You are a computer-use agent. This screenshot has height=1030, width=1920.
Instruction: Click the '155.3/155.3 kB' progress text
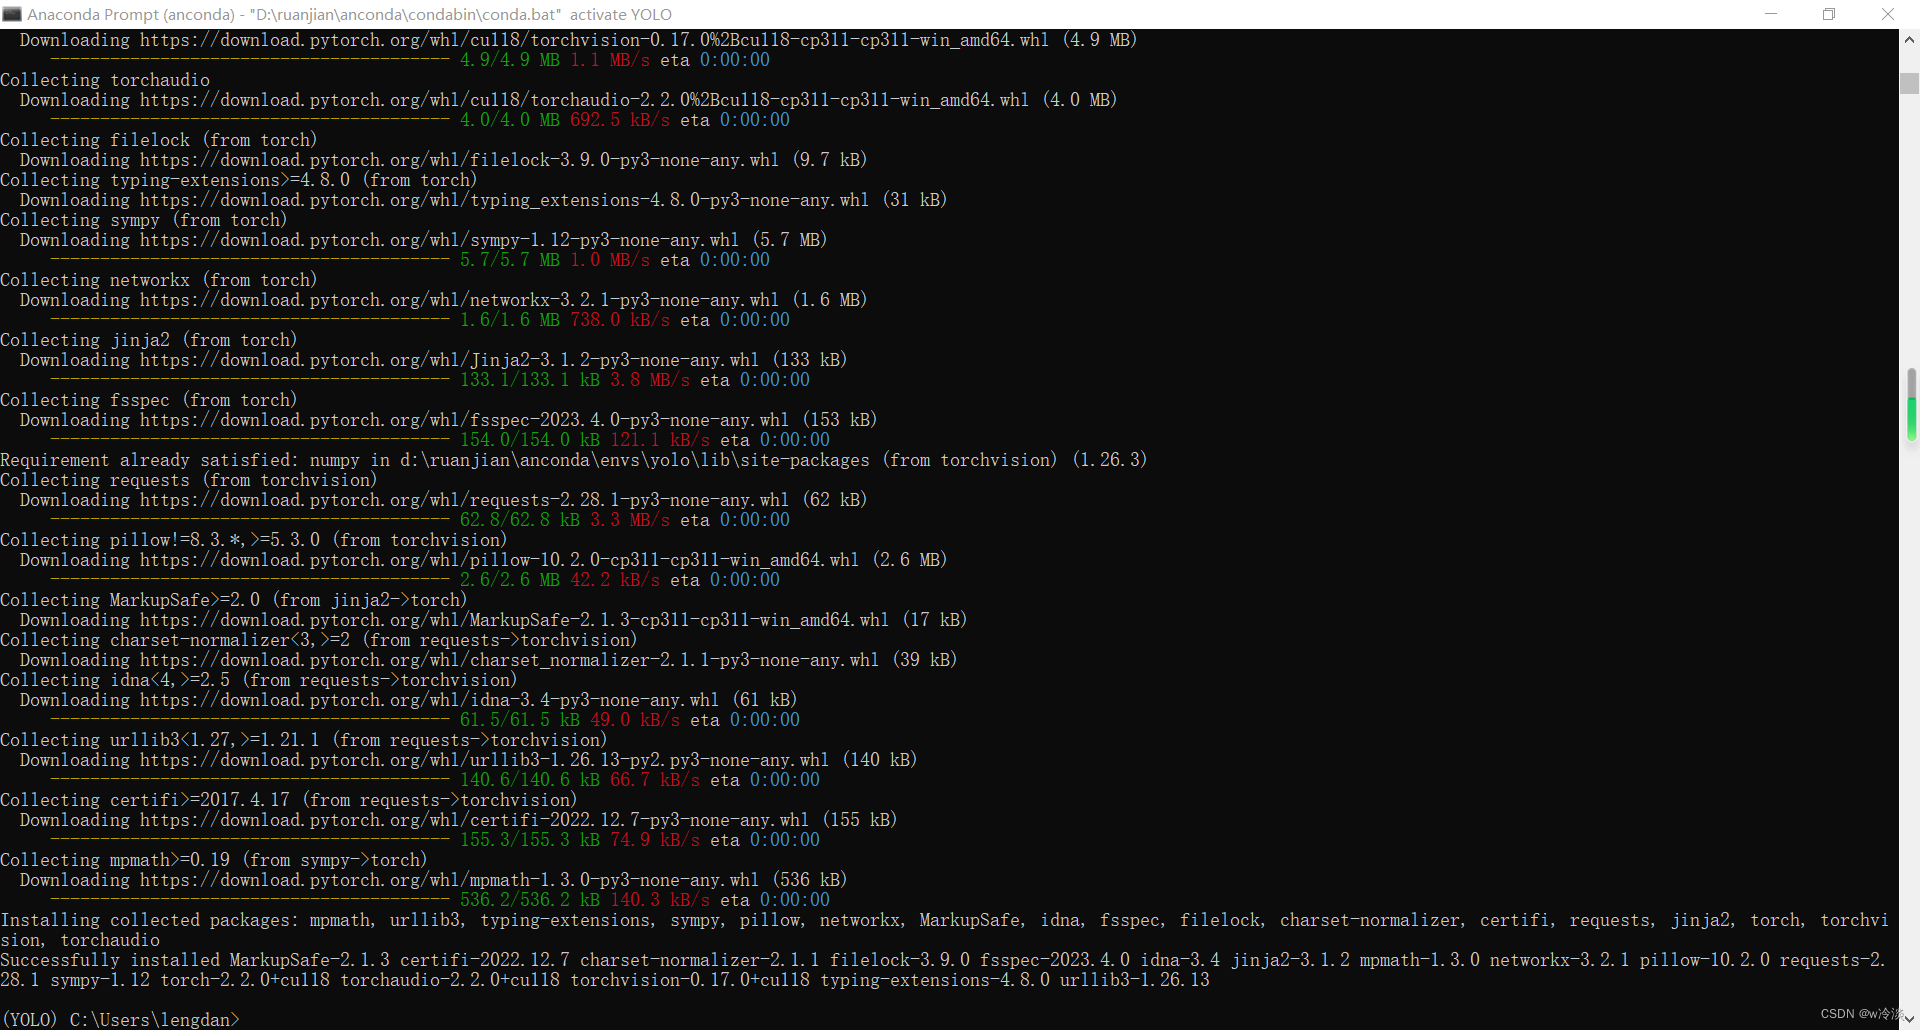click(x=530, y=840)
